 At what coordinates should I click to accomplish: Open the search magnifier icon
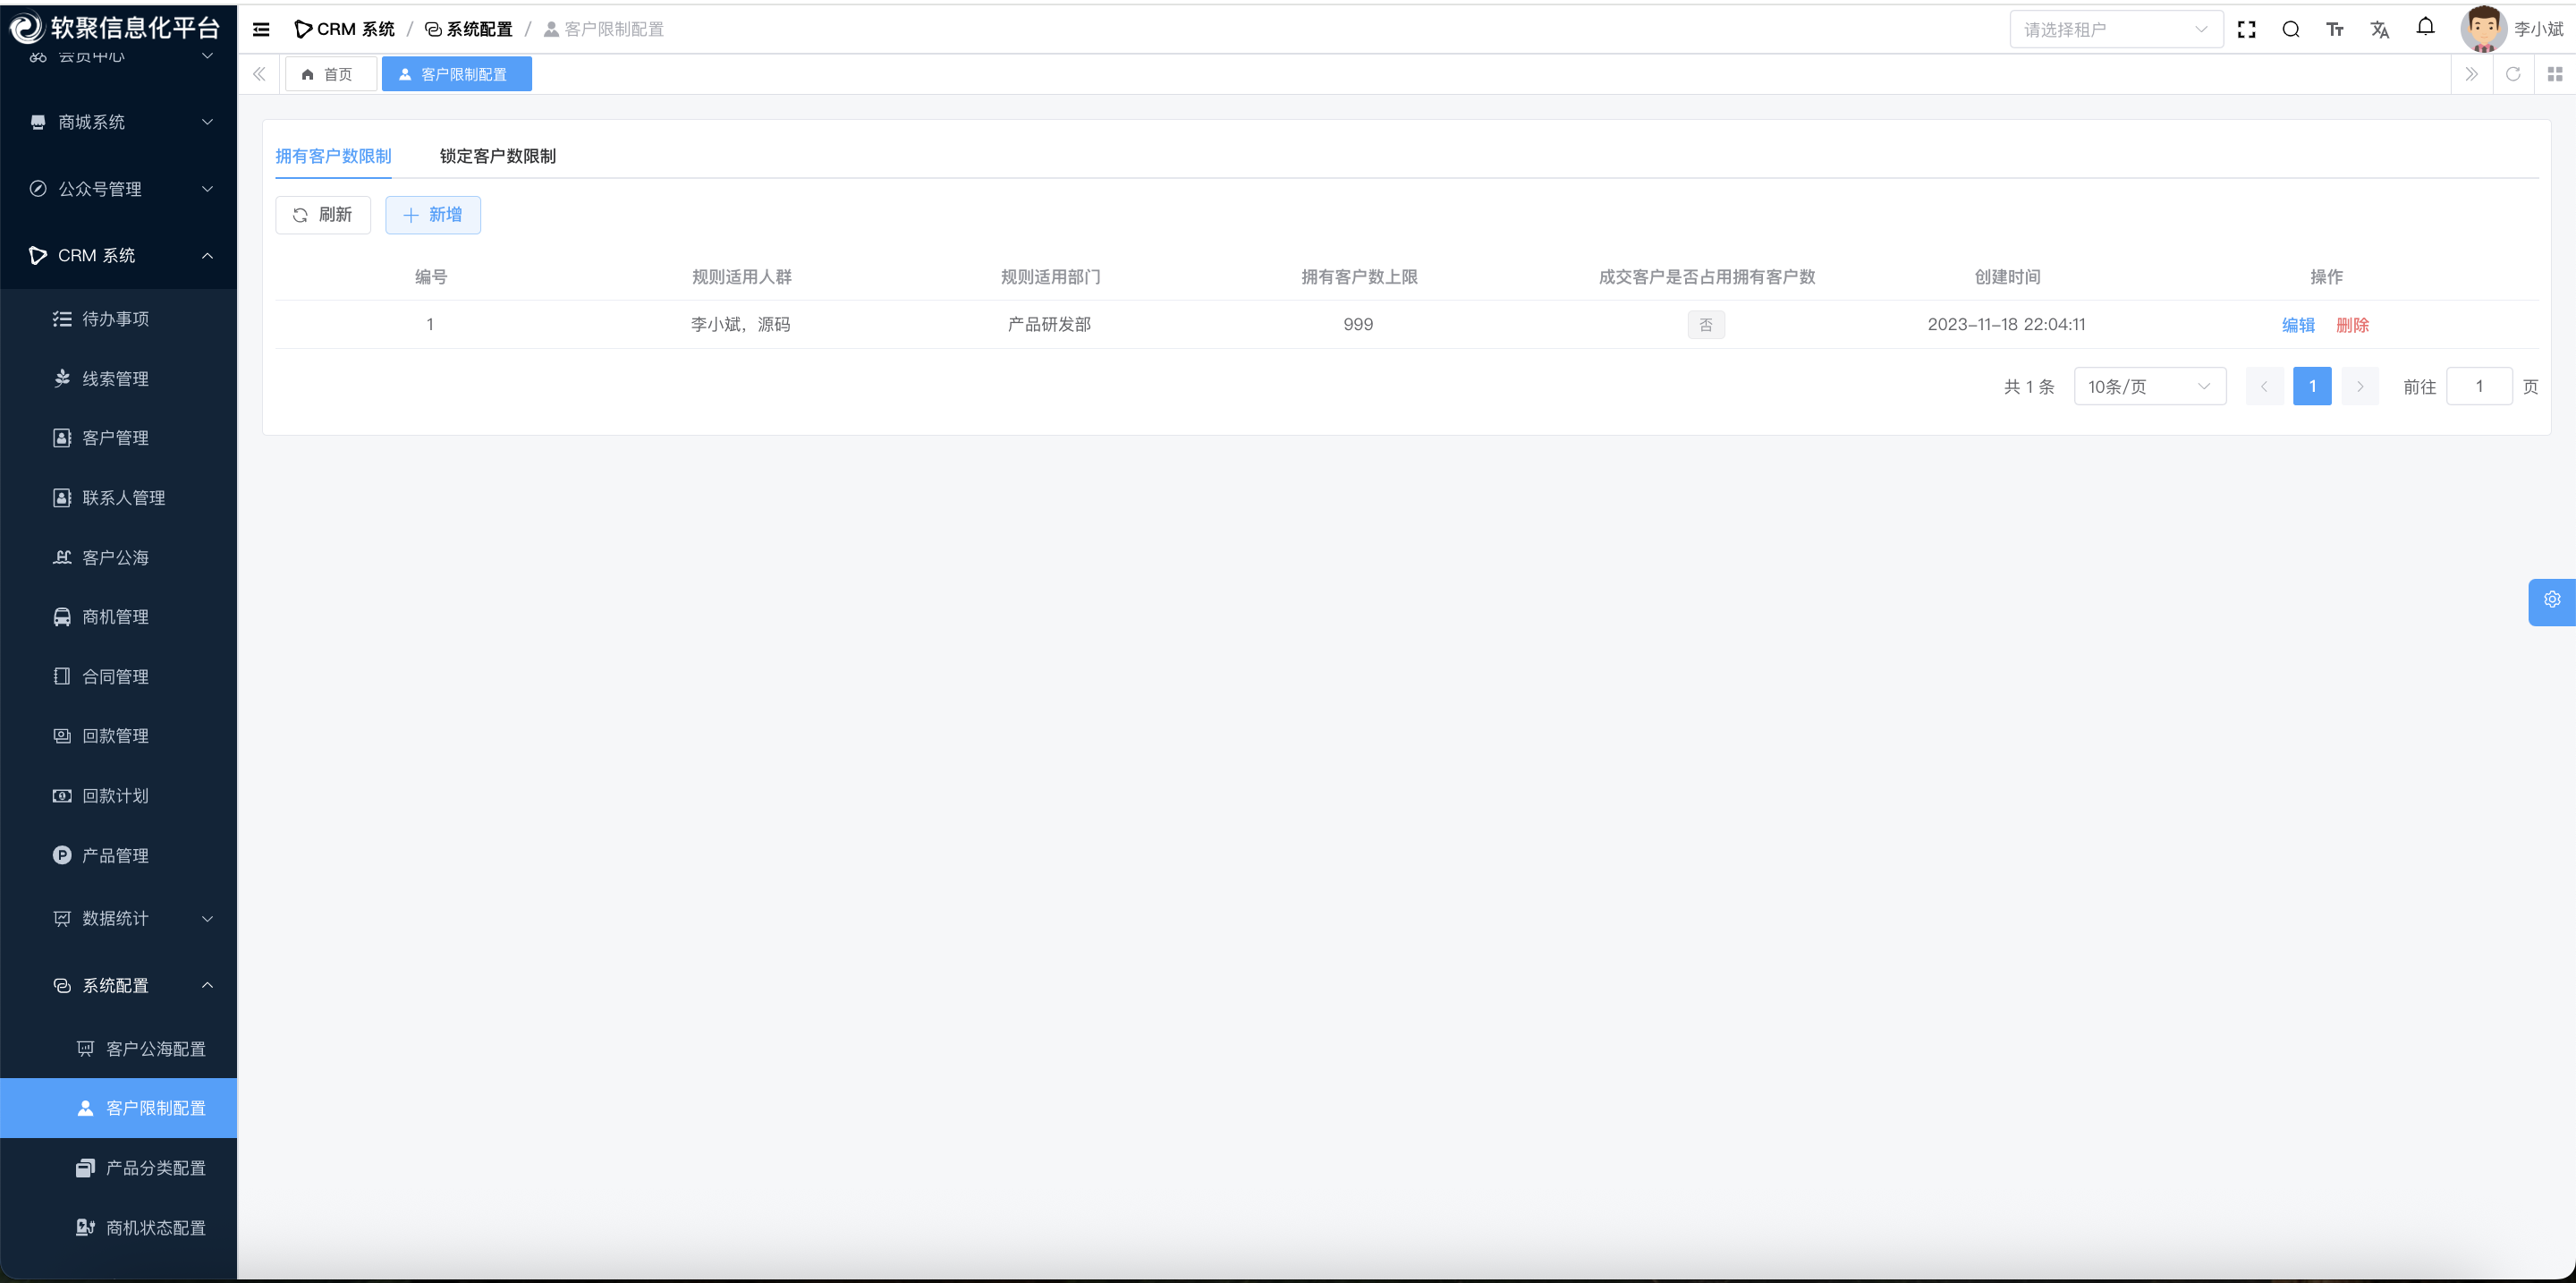coord(2291,30)
